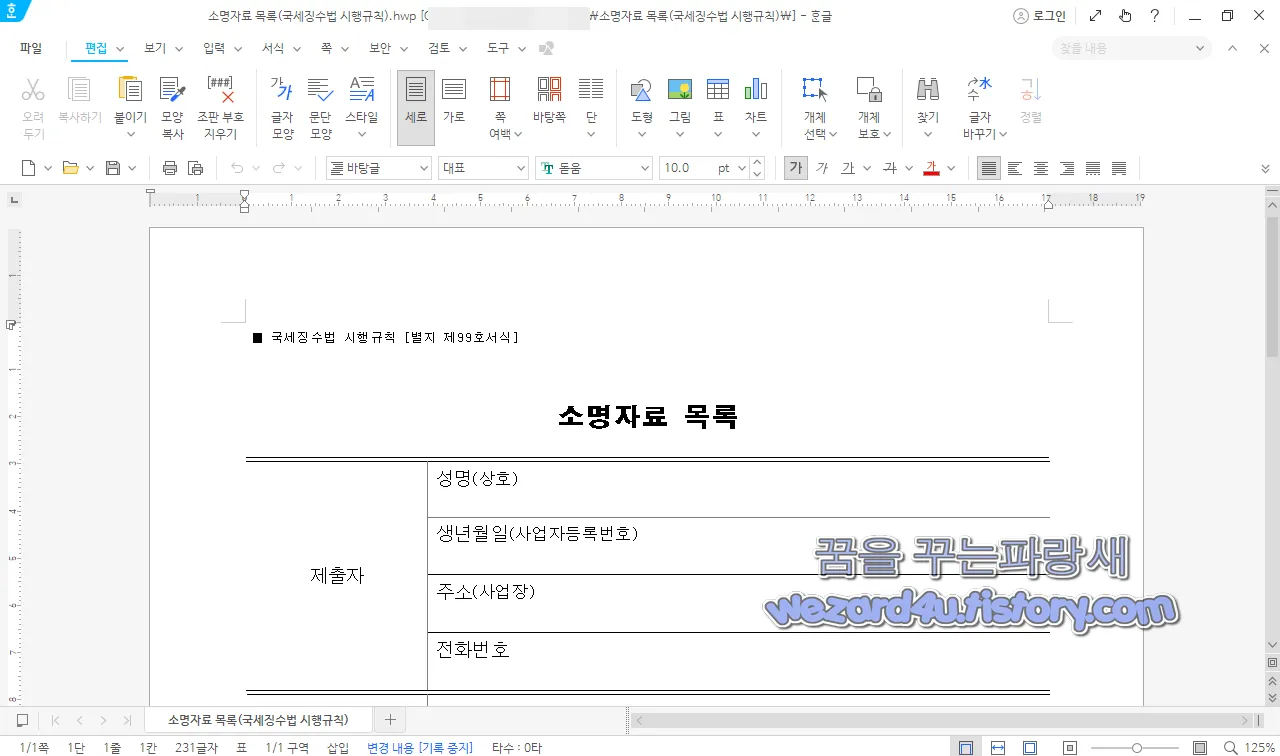This screenshot has height=756, width=1280.
Task: Open the 파일 menu
Action: tap(31, 48)
